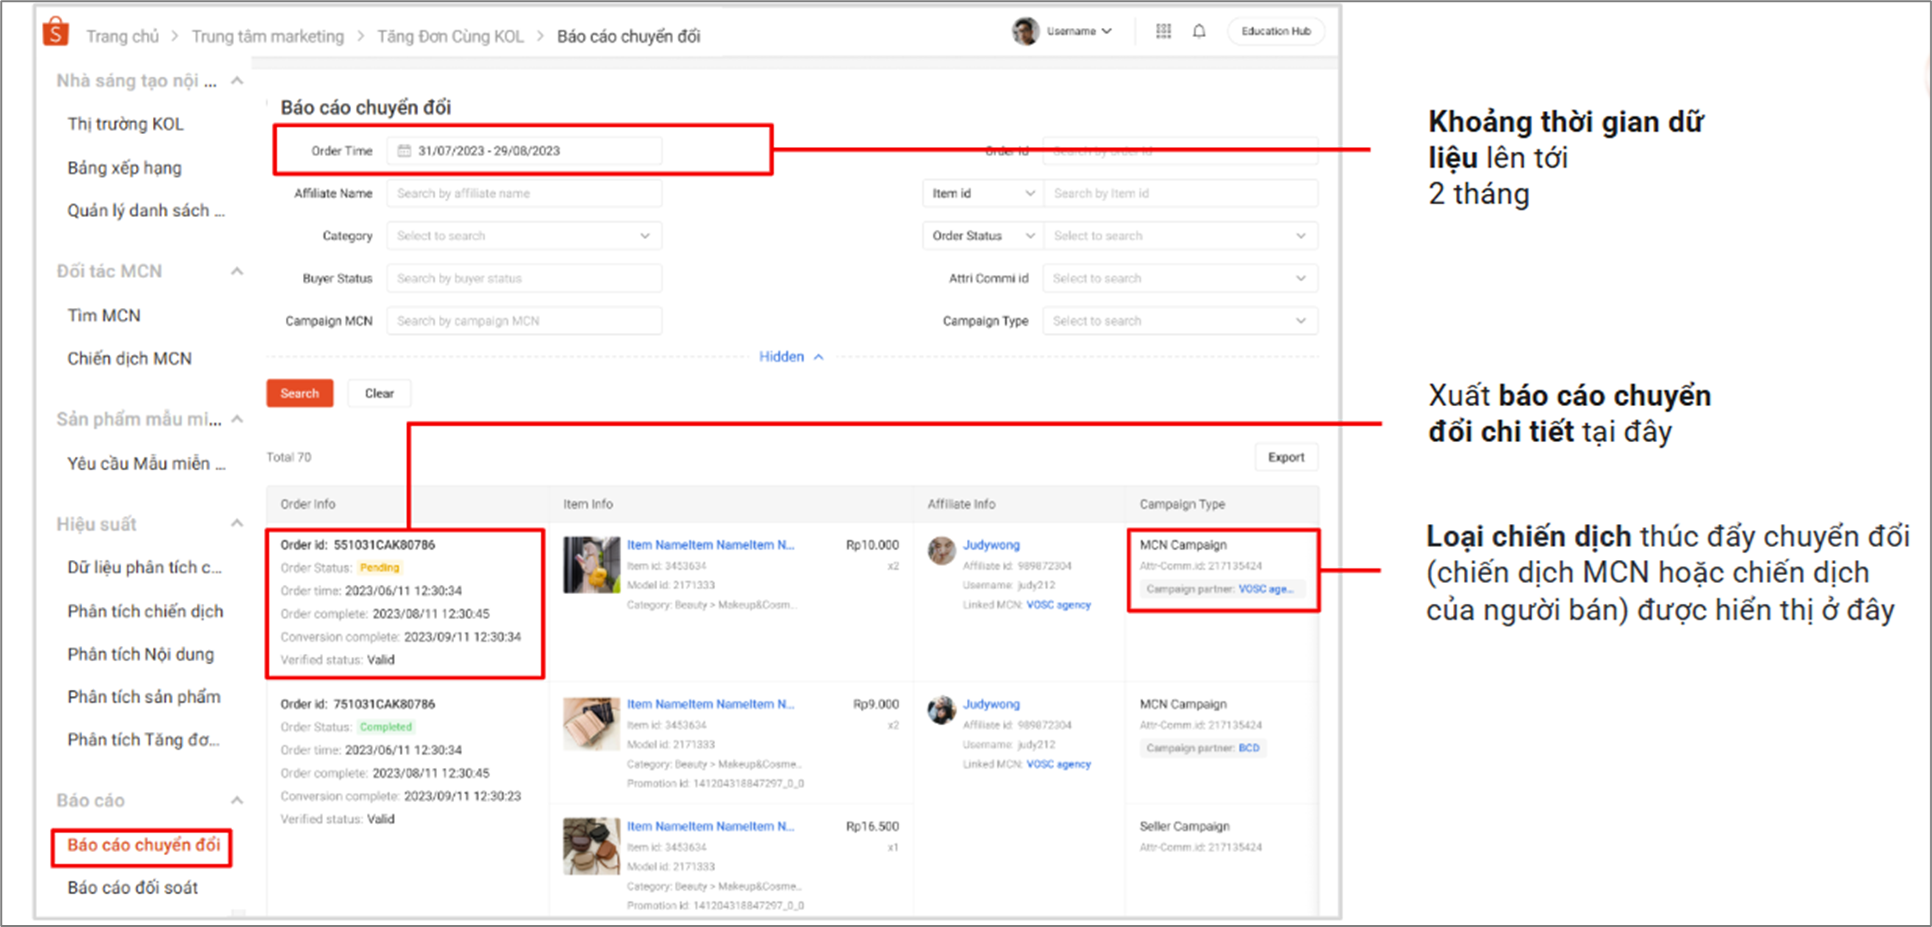Go to Thị trường KOL menu item
This screenshot has width=1932, height=927.
[126, 124]
